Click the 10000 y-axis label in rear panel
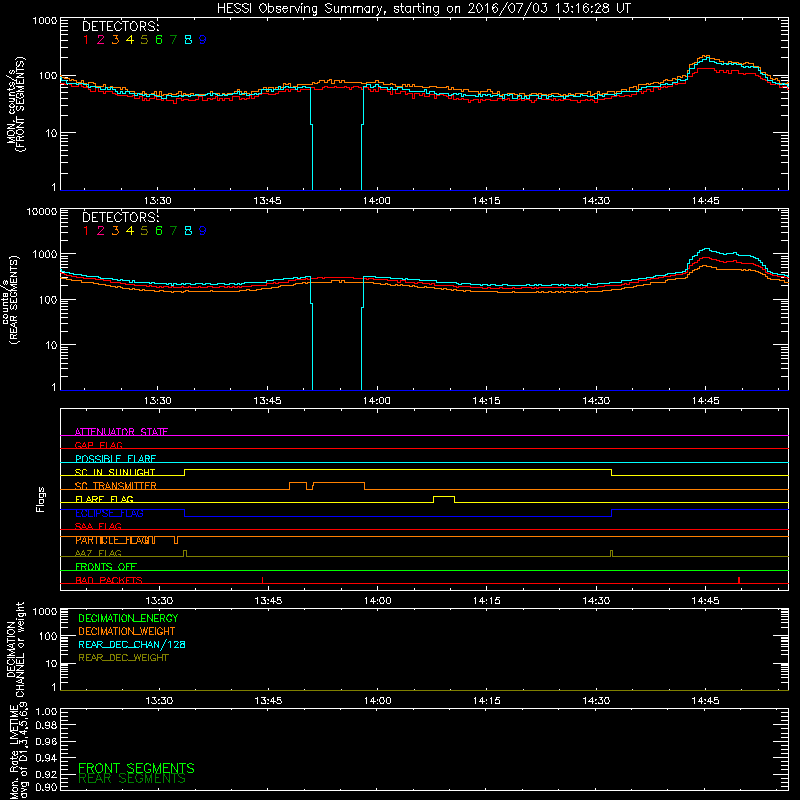 pyautogui.click(x=42, y=211)
